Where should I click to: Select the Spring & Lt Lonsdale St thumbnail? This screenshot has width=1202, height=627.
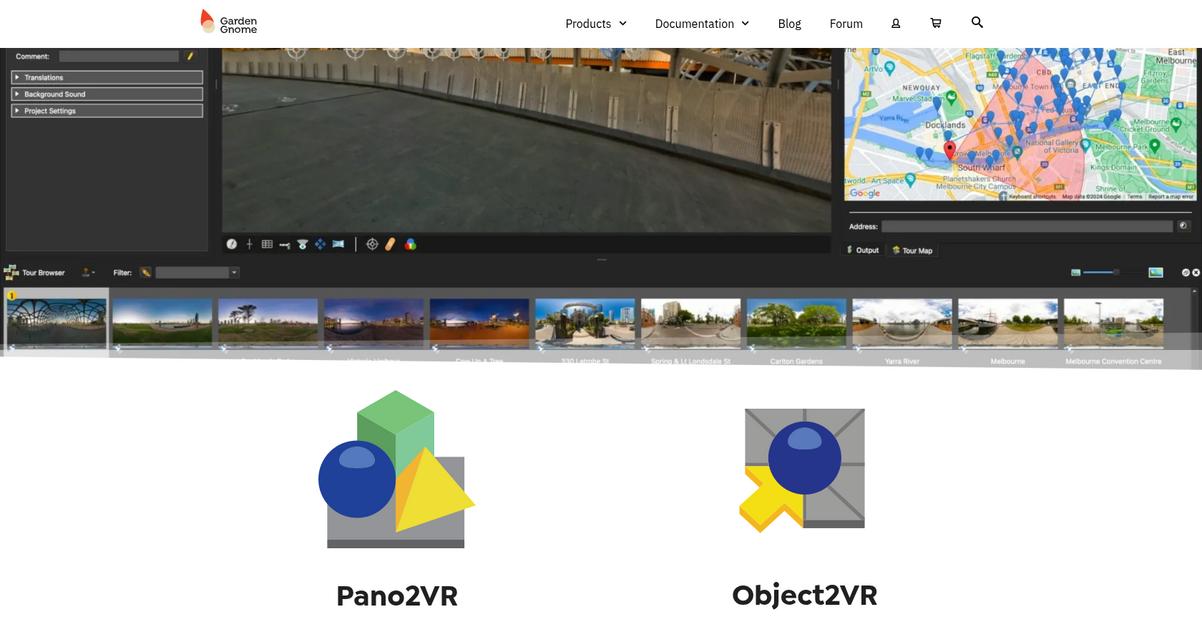coord(691,323)
